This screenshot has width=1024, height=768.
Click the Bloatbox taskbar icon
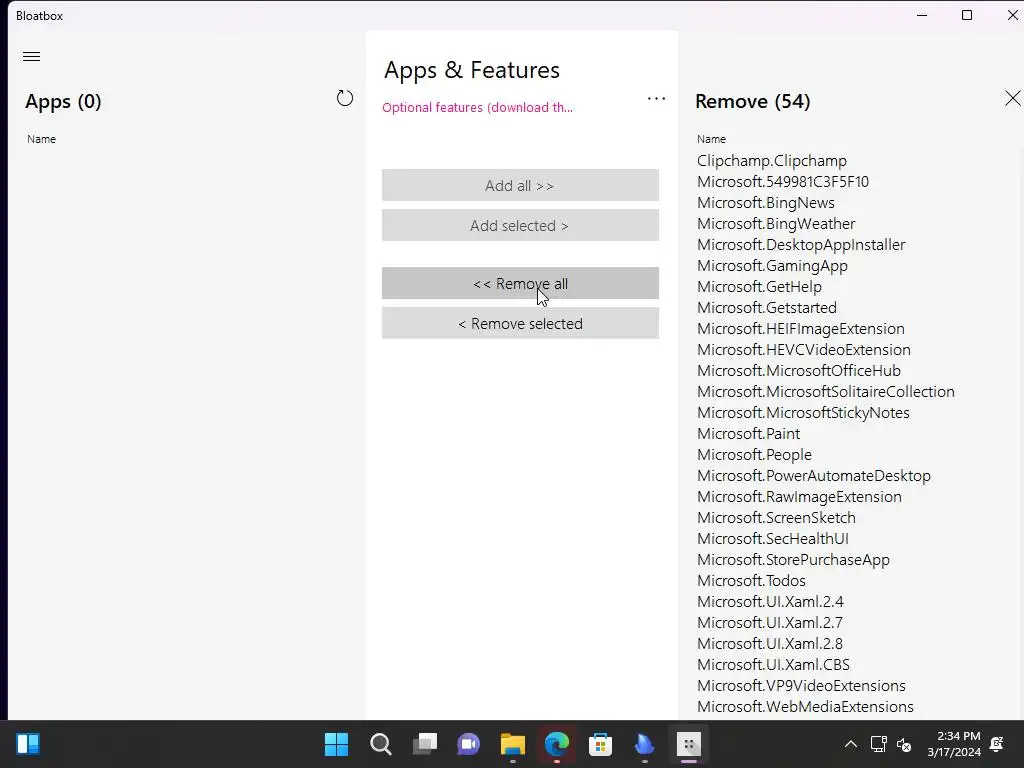click(688, 744)
